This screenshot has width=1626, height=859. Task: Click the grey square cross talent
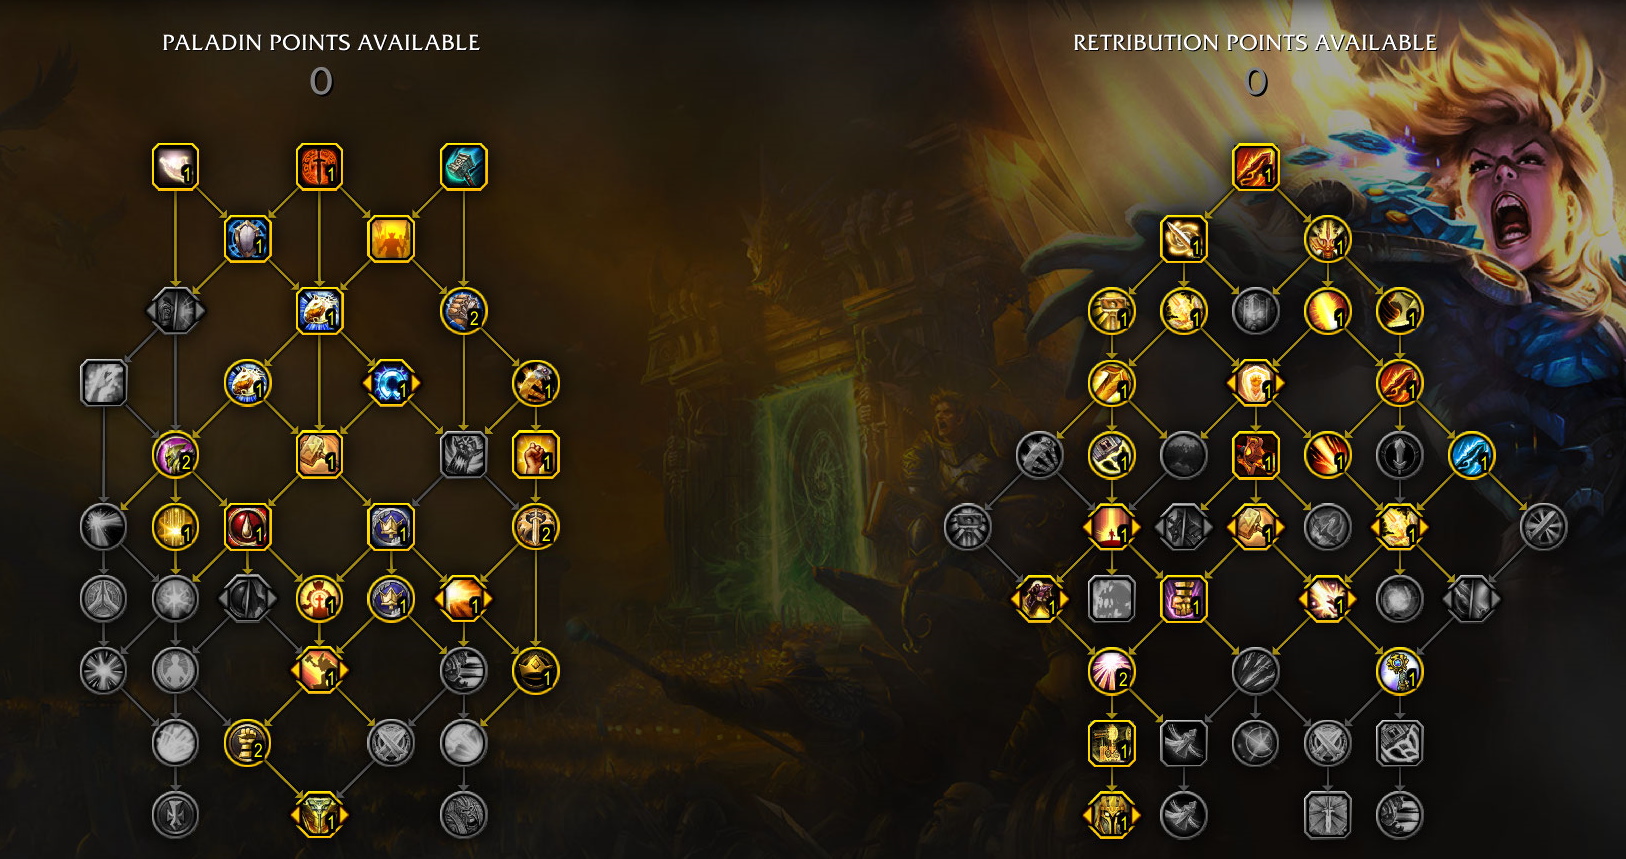click(x=1327, y=815)
